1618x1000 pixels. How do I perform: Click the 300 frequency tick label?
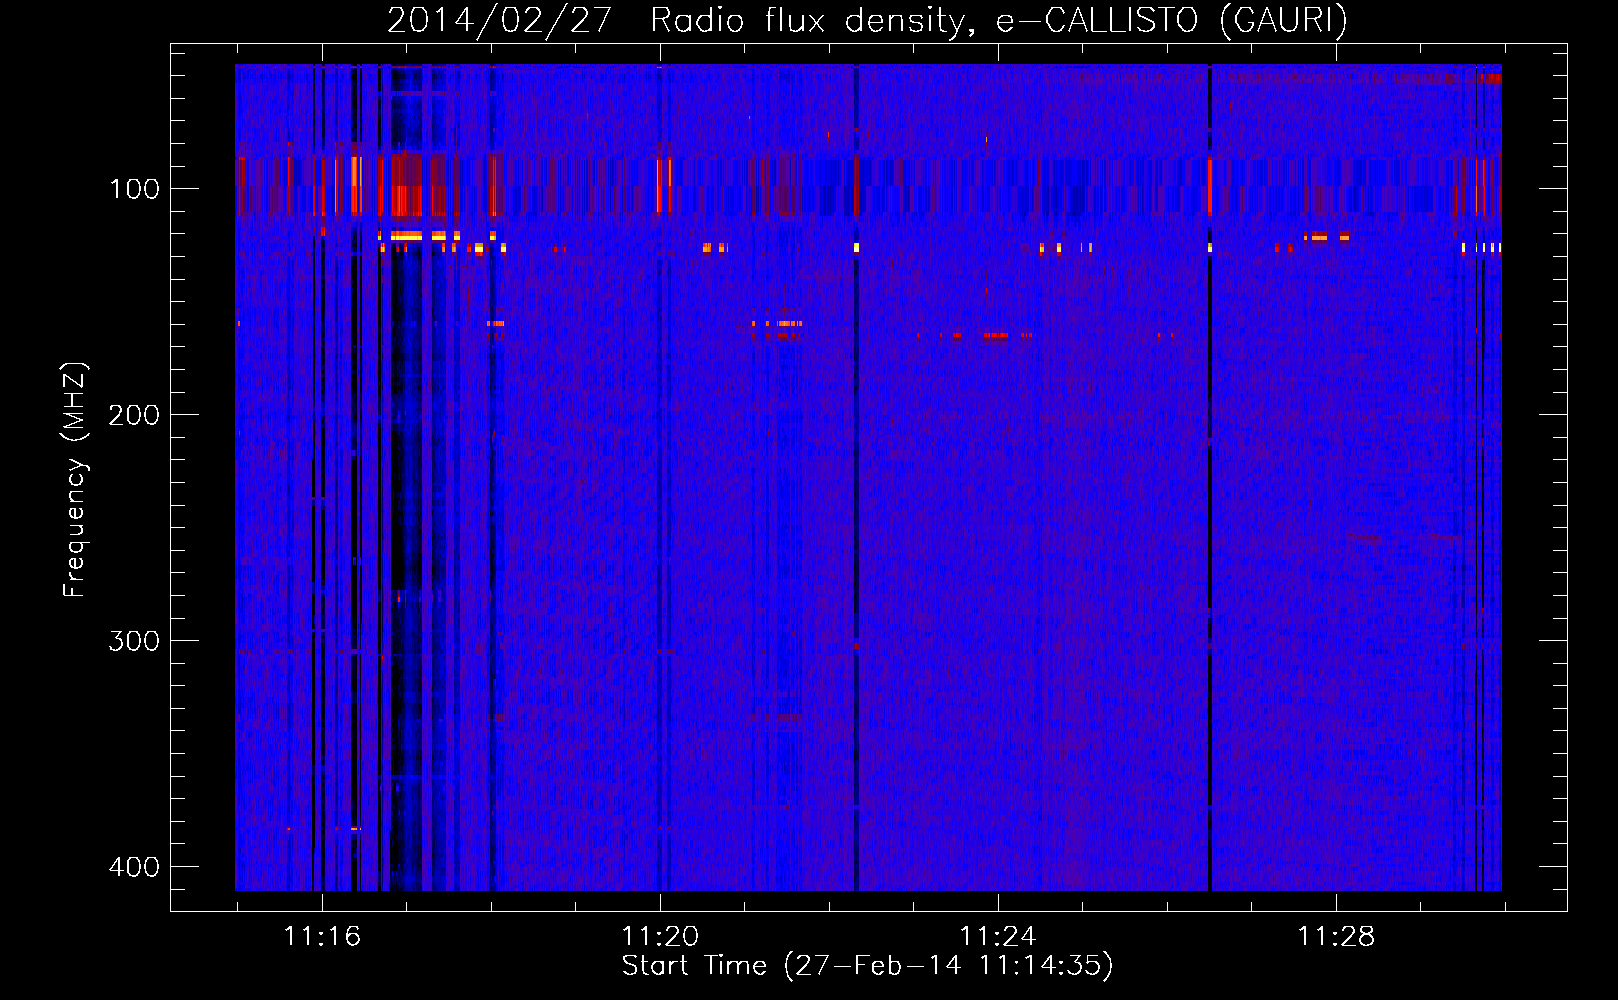[x=134, y=641]
